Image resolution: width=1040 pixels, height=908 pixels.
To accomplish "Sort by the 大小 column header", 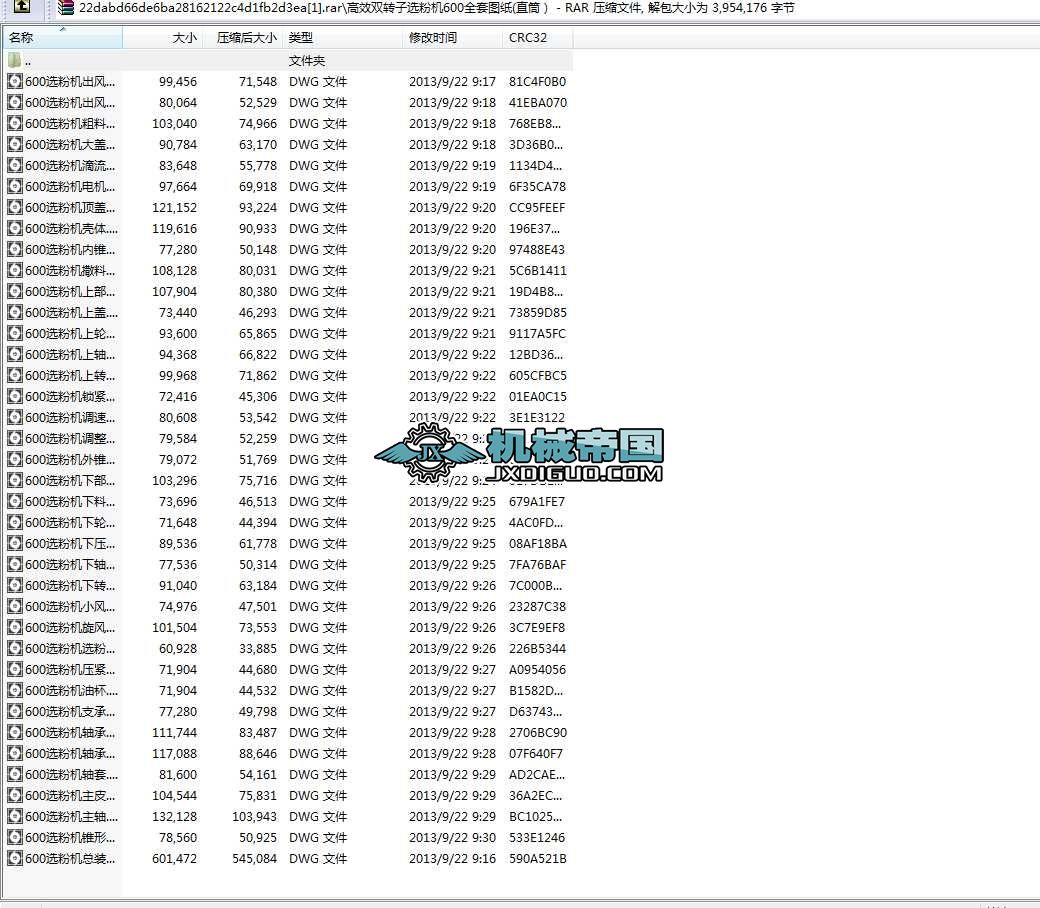I will pyautogui.click(x=162, y=38).
